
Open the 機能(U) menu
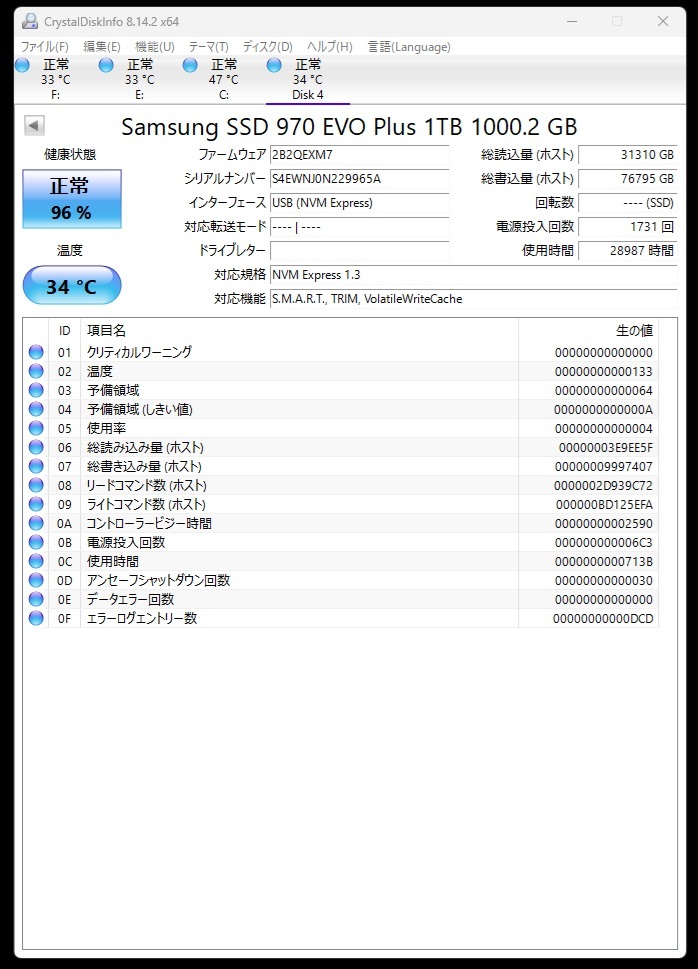[155, 47]
